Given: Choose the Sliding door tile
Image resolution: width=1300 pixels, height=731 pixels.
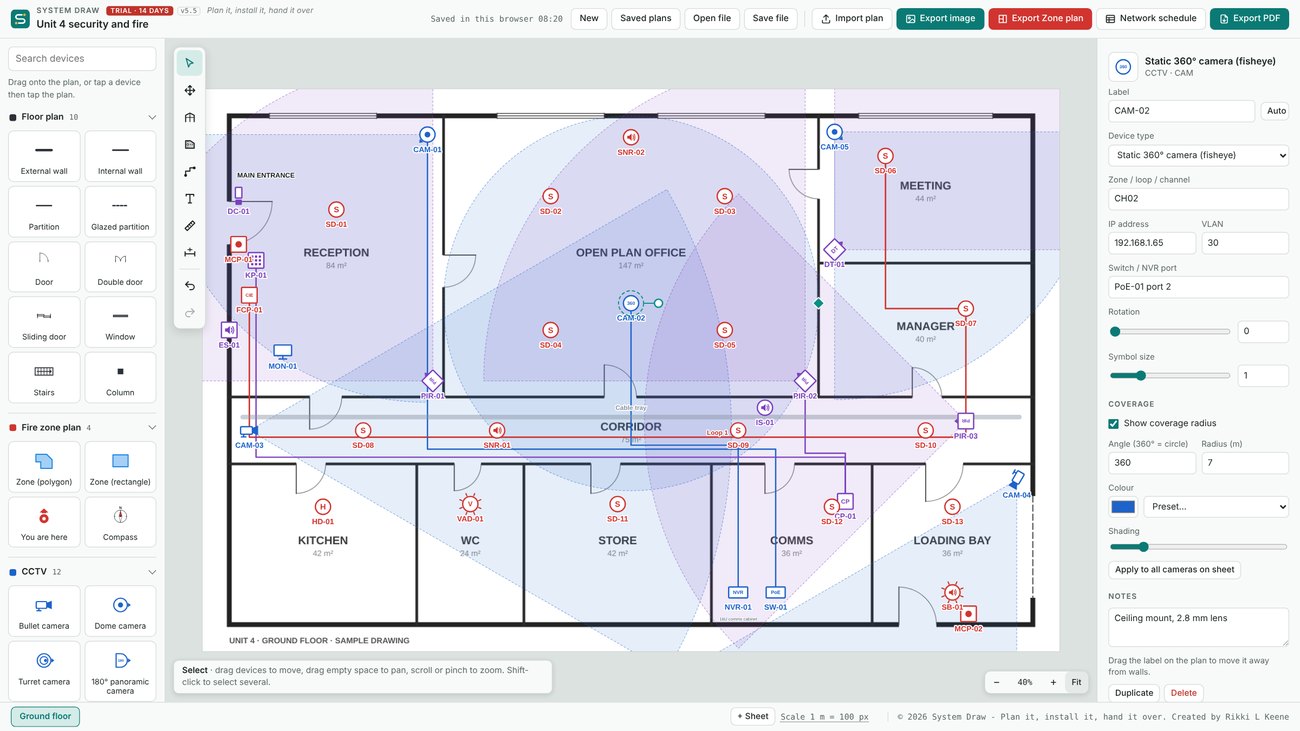Looking at the screenshot, I should click(x=44, y=322).
